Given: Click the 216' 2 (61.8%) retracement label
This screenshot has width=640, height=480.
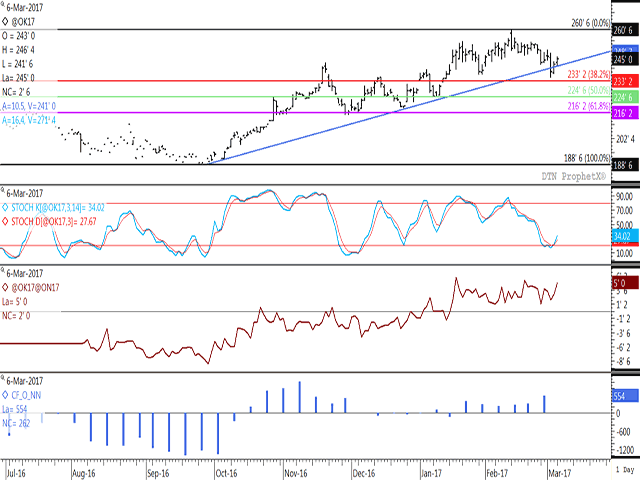Looking at the screenshot, I should tap(589, 106).
